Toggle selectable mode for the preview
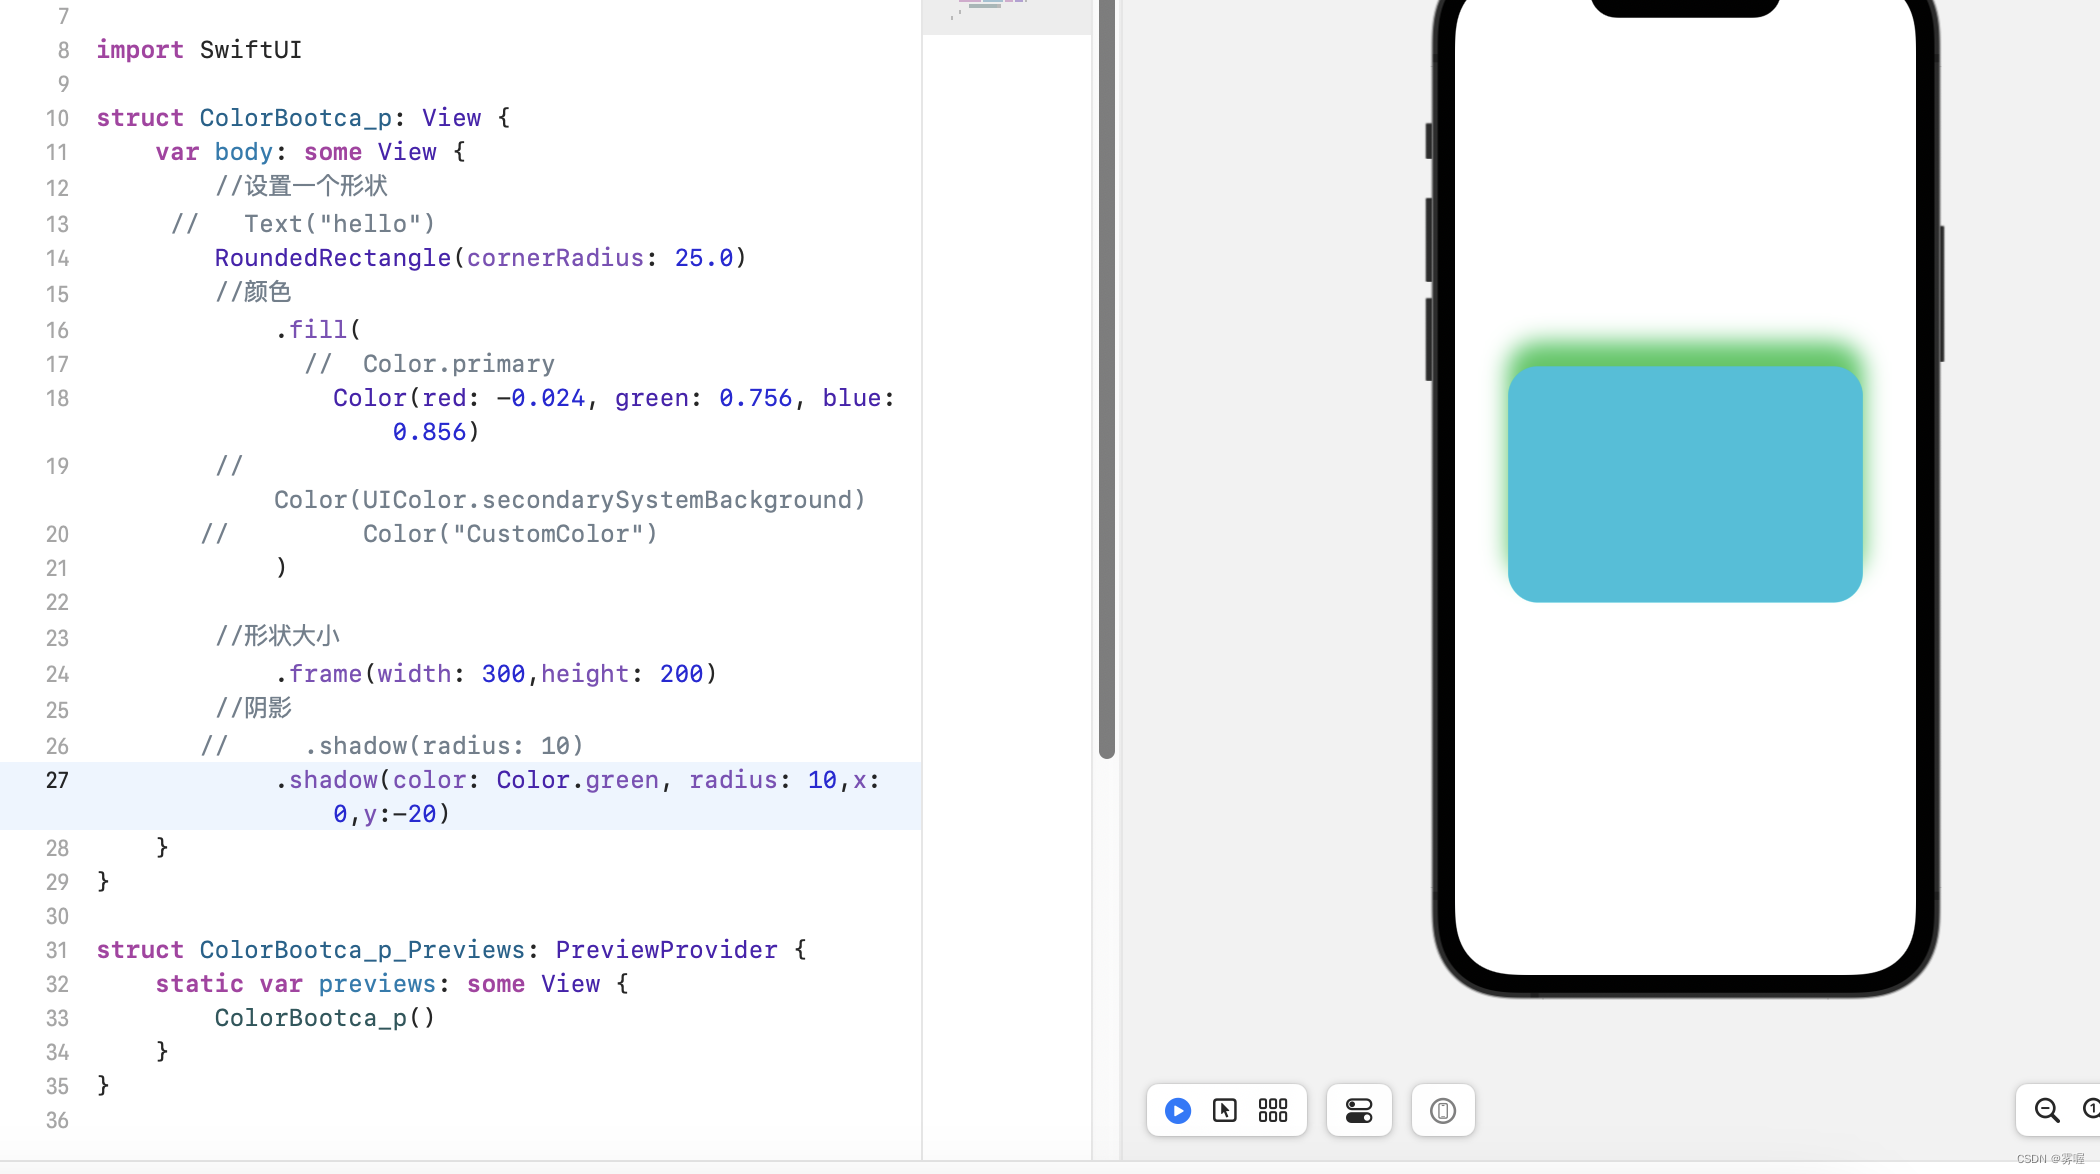2100x1174 pixels. pyautogui.click(x=1224, y=1110)
